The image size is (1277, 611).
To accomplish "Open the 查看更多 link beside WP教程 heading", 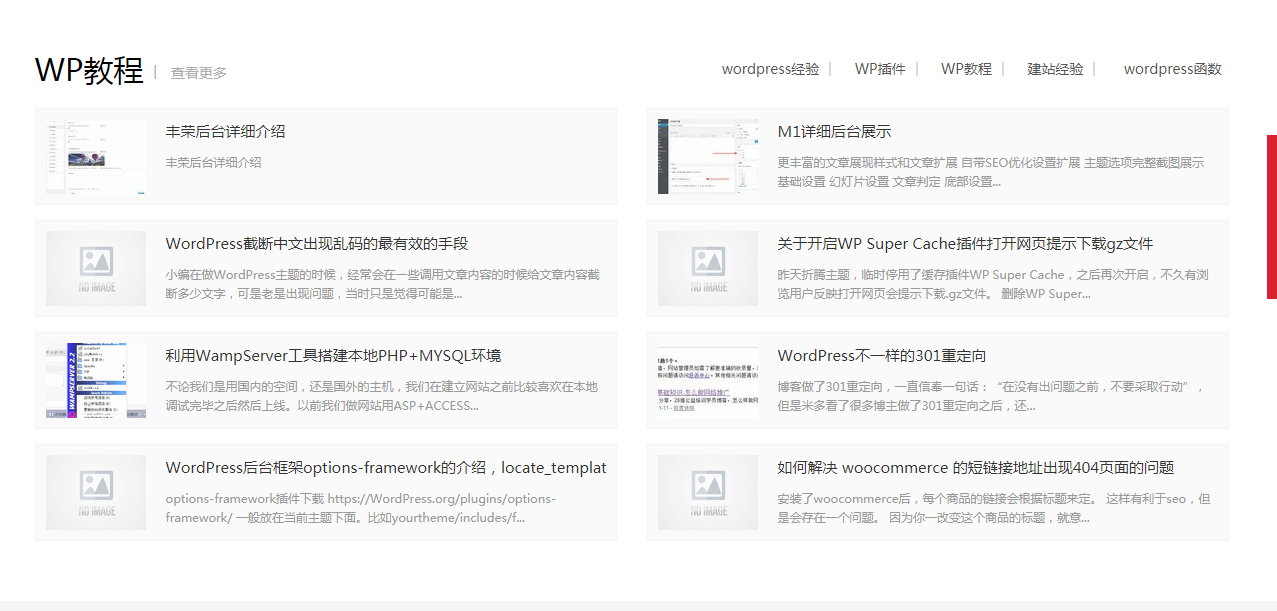I will [196, 71].
